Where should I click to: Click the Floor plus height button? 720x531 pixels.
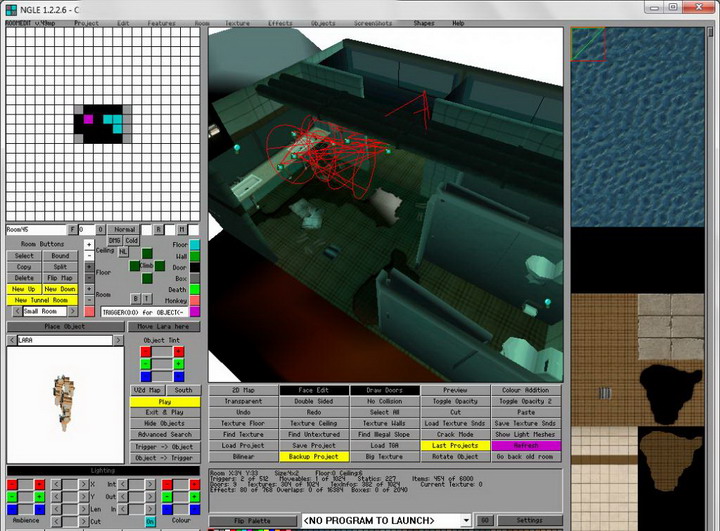coord(89,266)
